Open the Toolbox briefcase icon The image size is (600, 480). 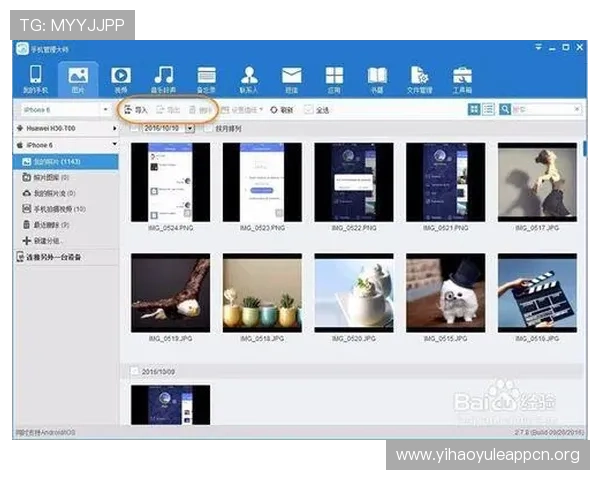click(462, 78)
